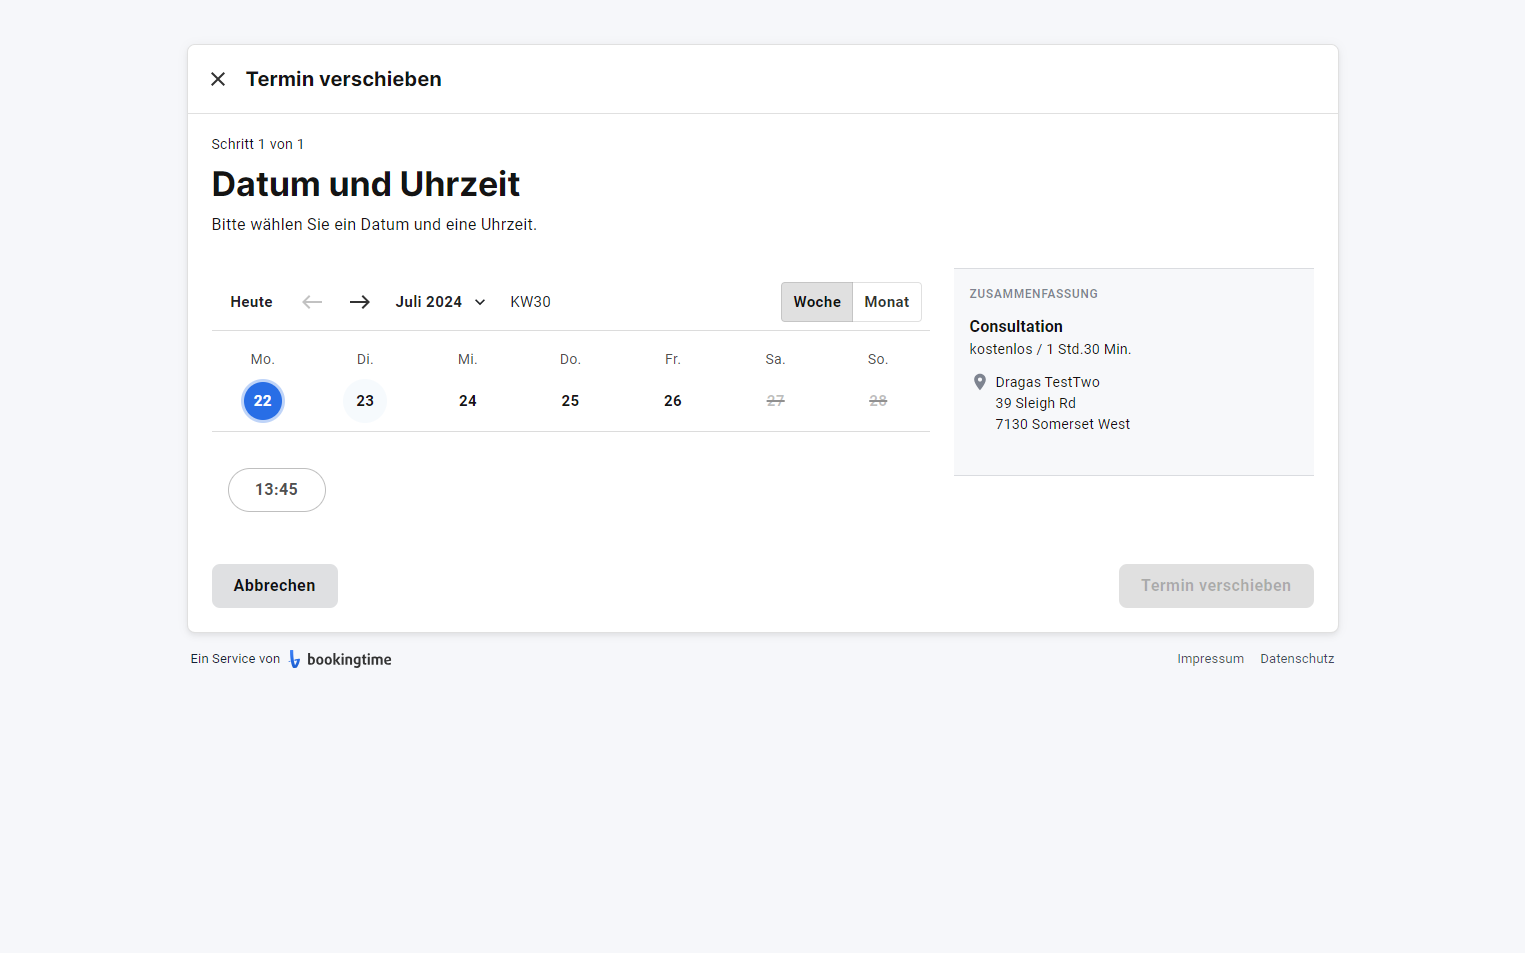Click the struck-through Saturday 27

775,401
